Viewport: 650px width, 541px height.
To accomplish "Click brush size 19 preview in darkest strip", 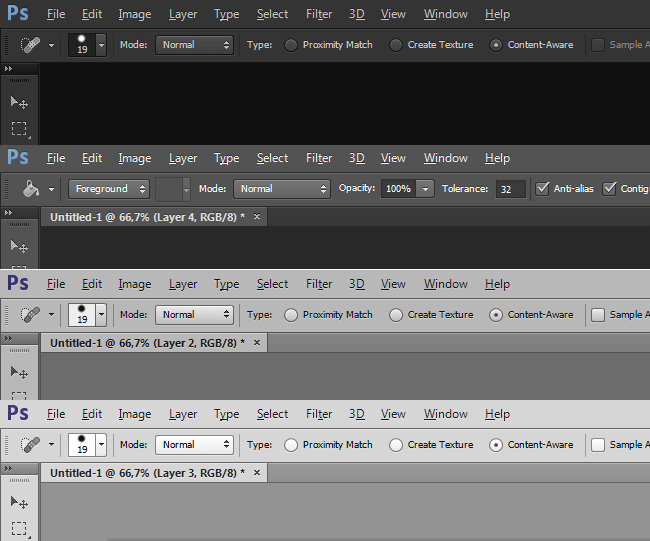I will (82, 45).
